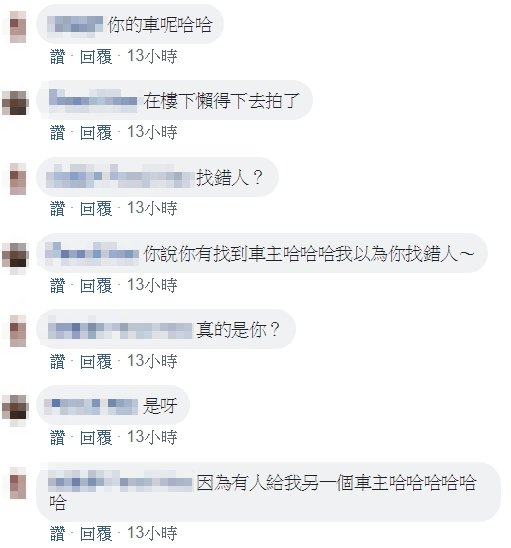The image size is (511, 548).
Task: Like the comment "你的車呢哈哈"
Action: (x=58, y=56)
